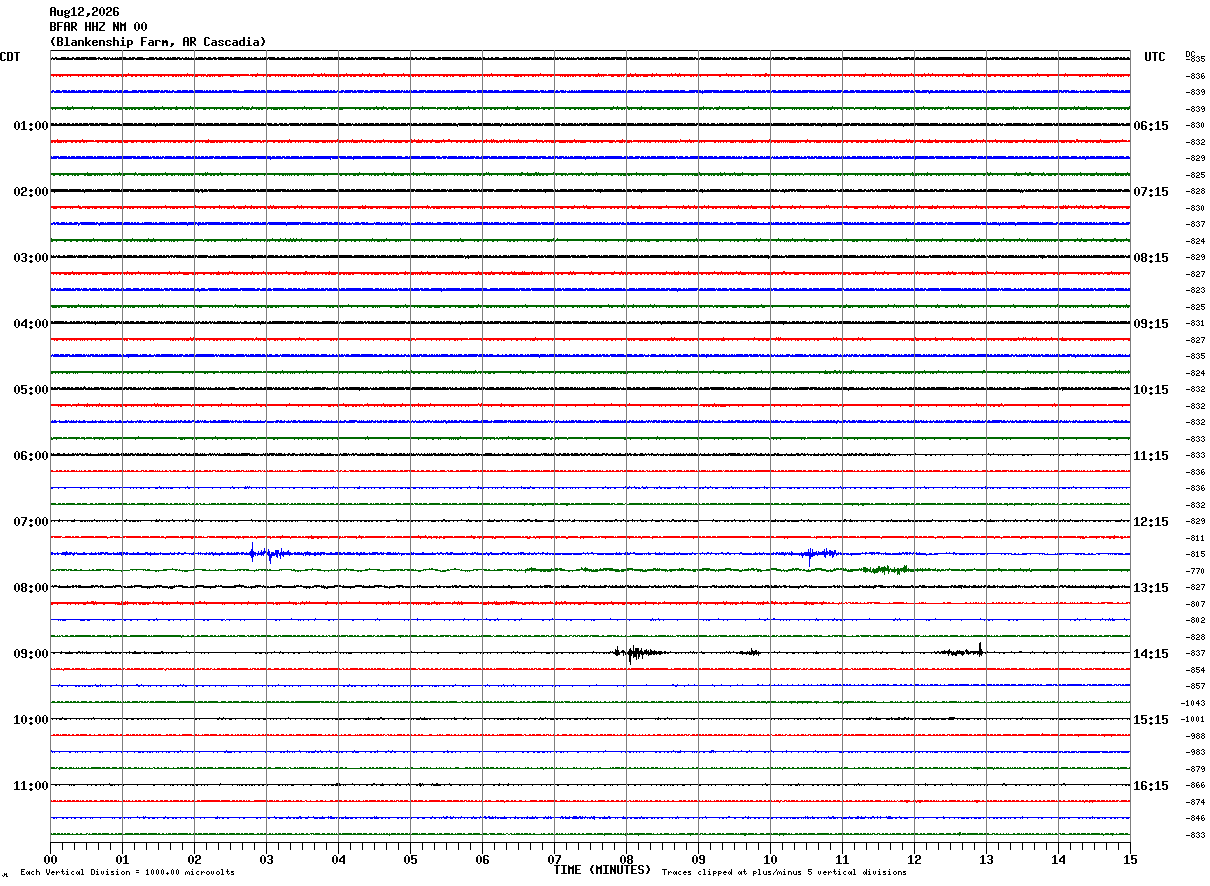This screenshot has height=886, width=1210.
Task: Select the 15 minute label on the x-axis
Action: 1130,859
